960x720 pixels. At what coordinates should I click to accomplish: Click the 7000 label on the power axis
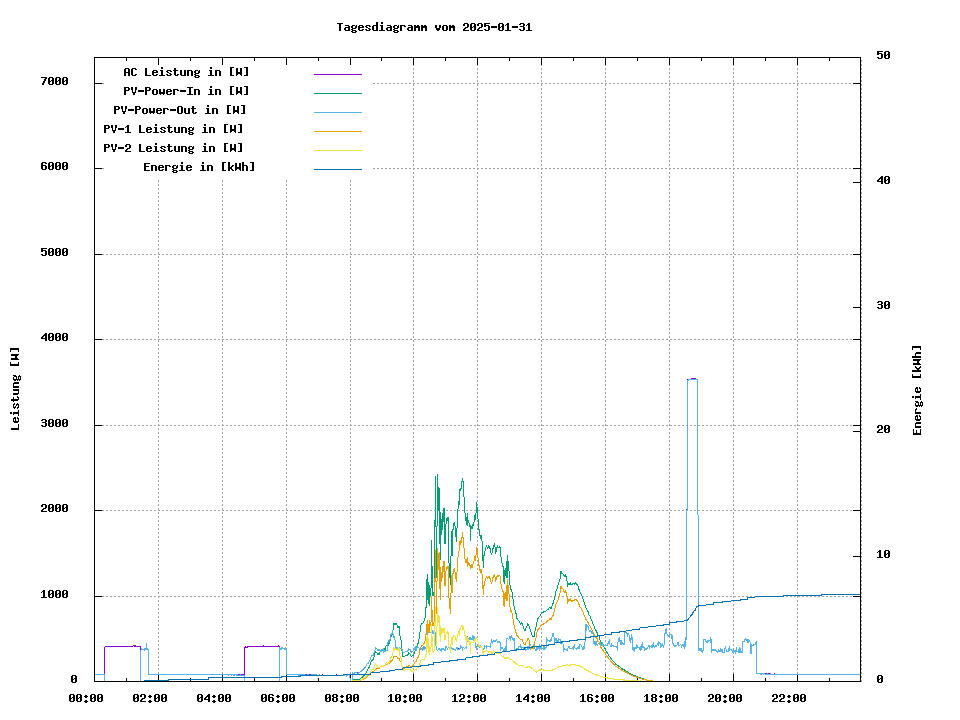point(54,82)
